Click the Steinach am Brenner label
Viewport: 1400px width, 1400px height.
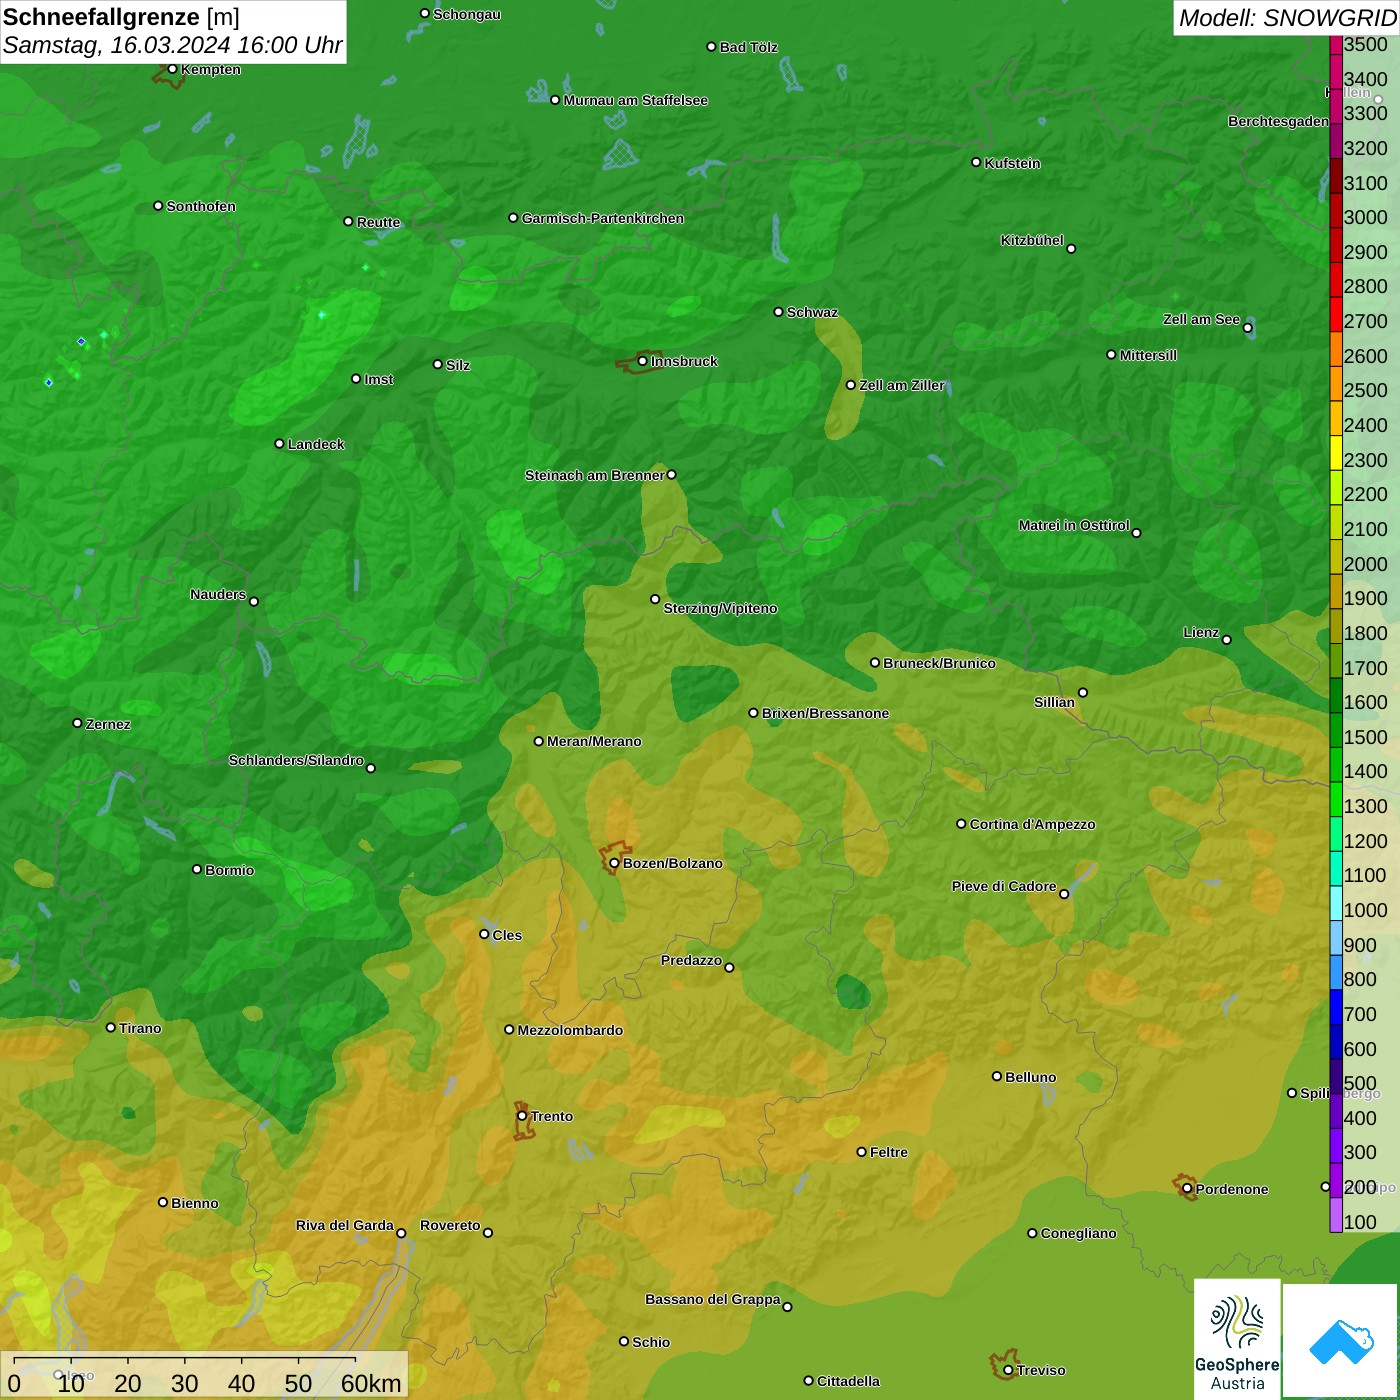(595, 475)
